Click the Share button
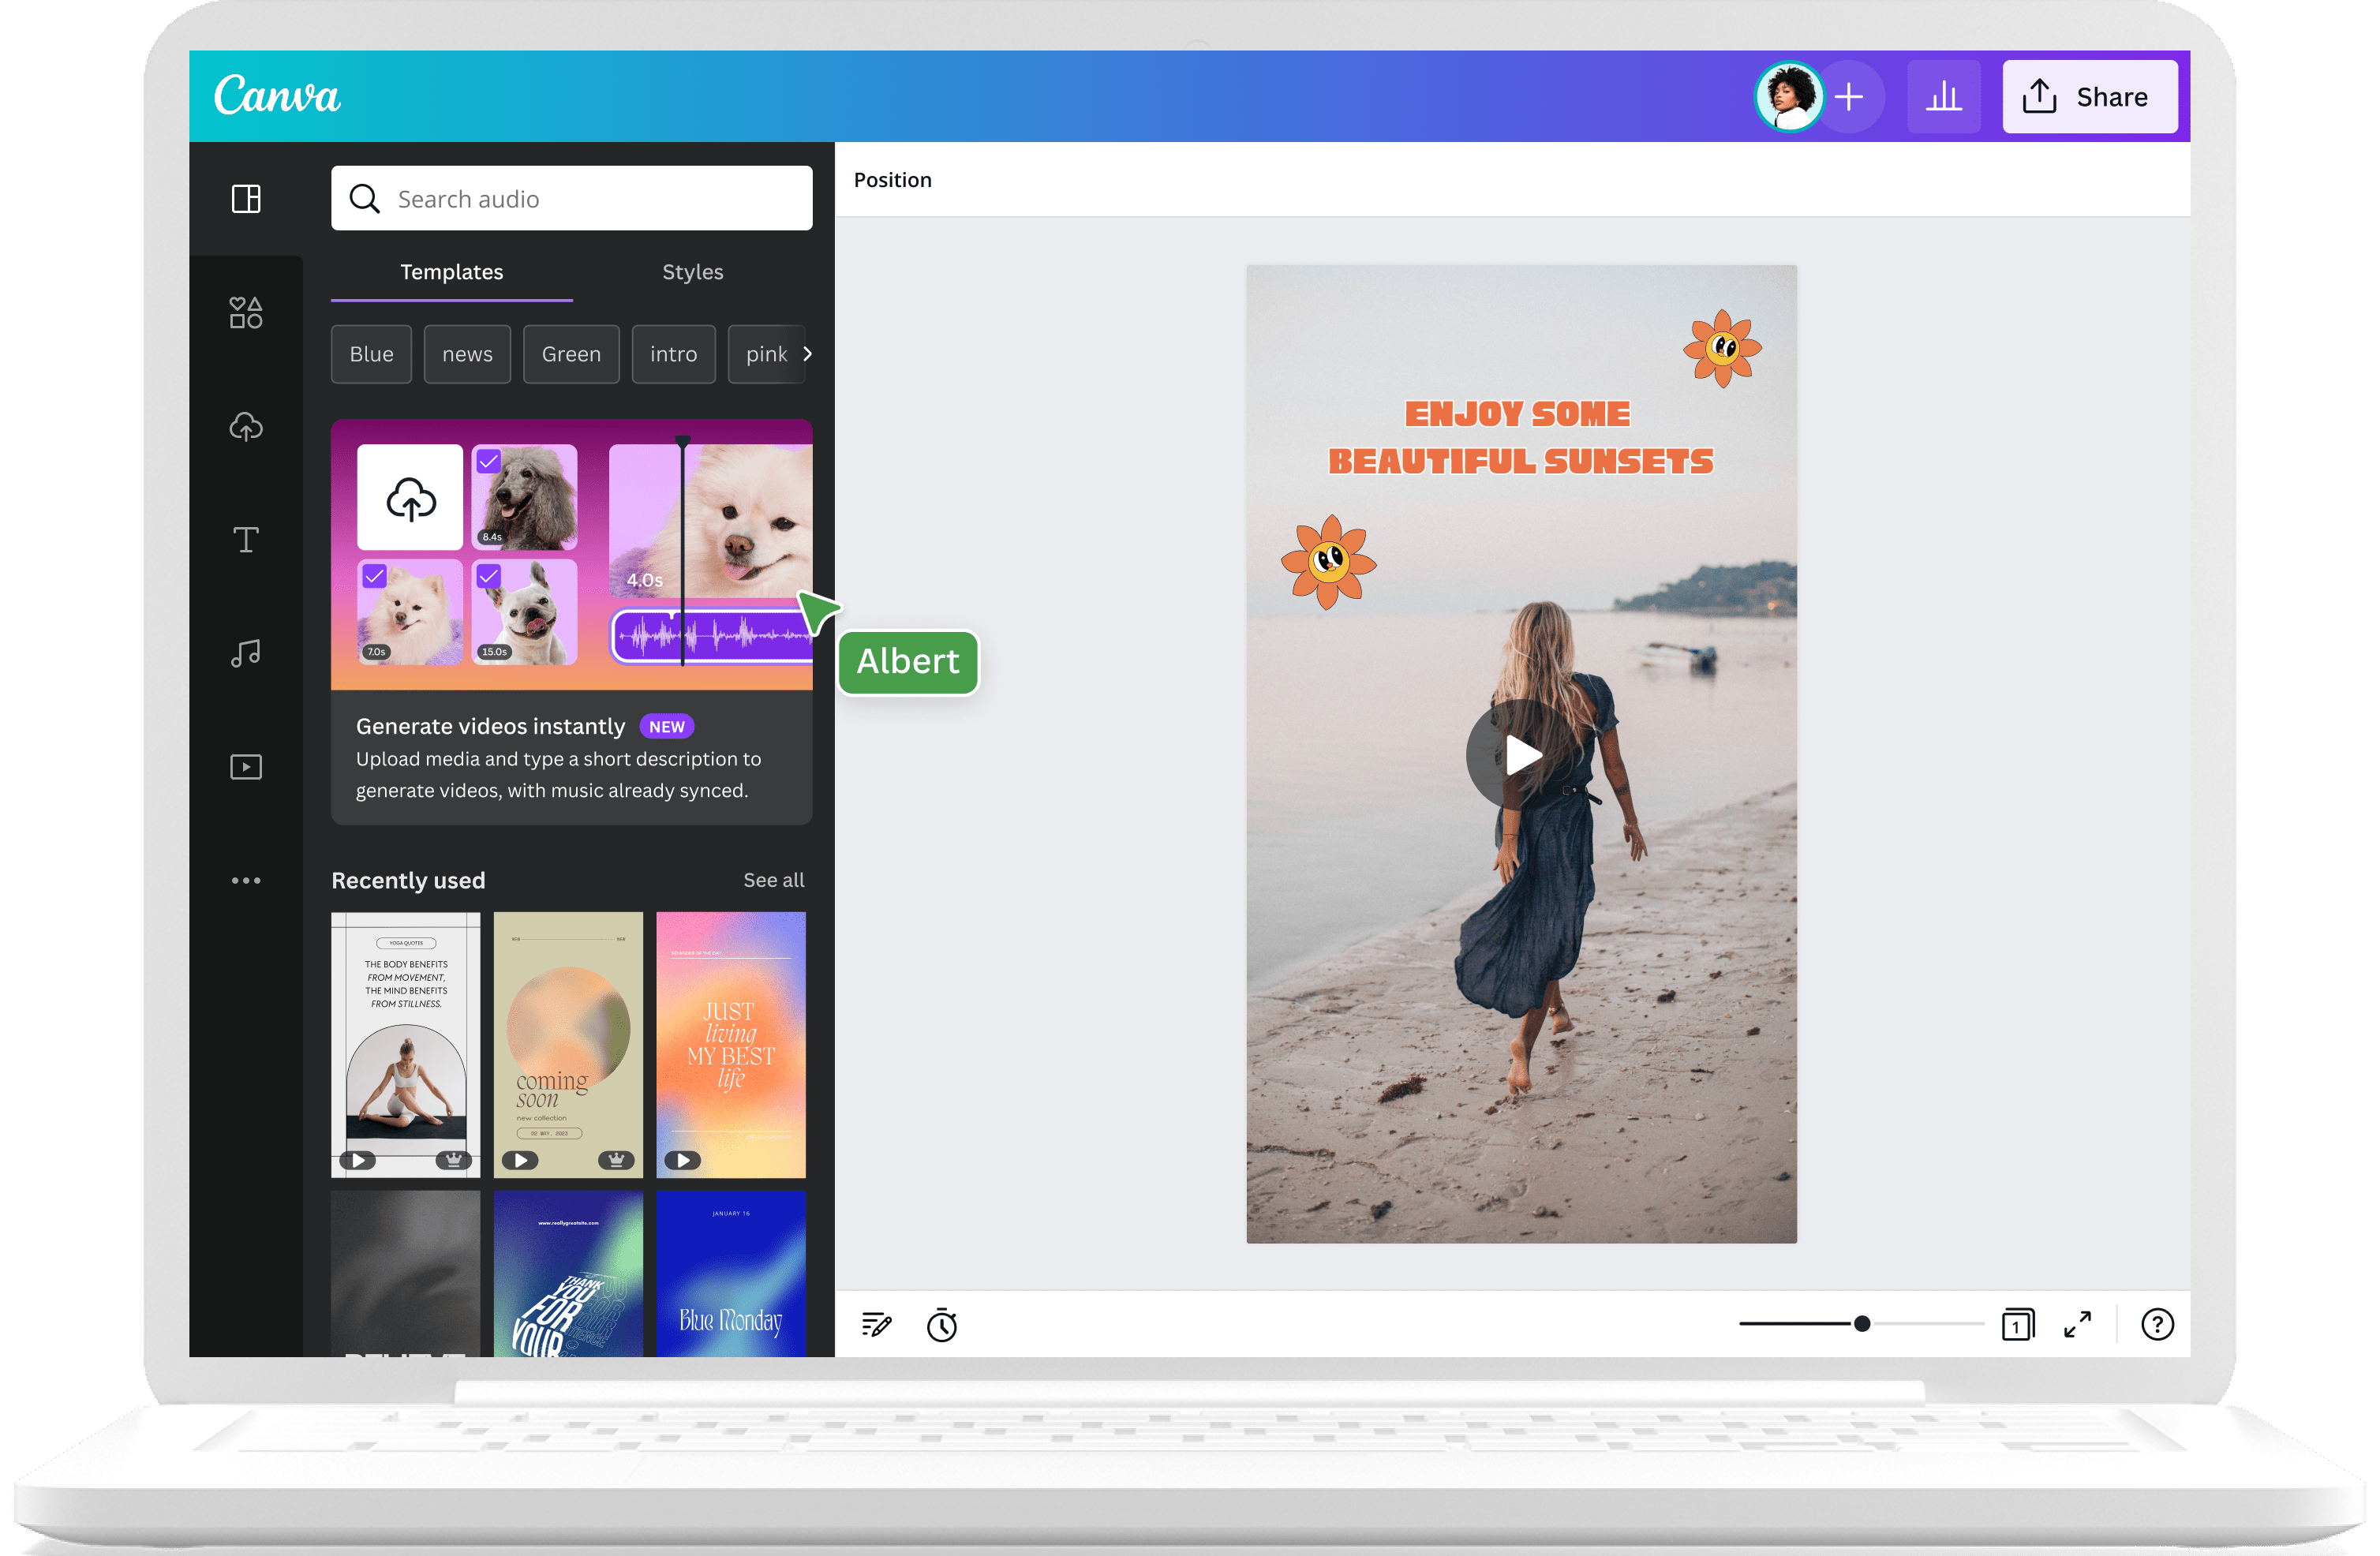The width and height of the screenshot is (2380, 1556). (x=2090, y=96)
